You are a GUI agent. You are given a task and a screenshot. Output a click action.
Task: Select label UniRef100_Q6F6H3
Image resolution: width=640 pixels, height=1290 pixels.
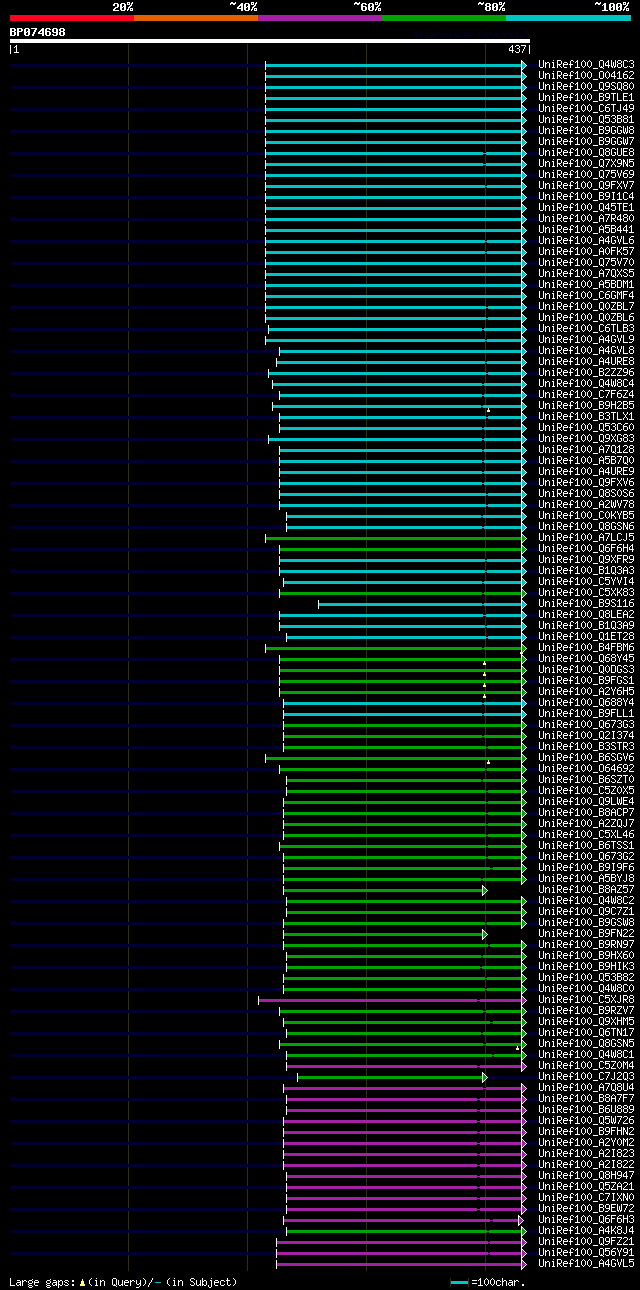coord(586,1219)
